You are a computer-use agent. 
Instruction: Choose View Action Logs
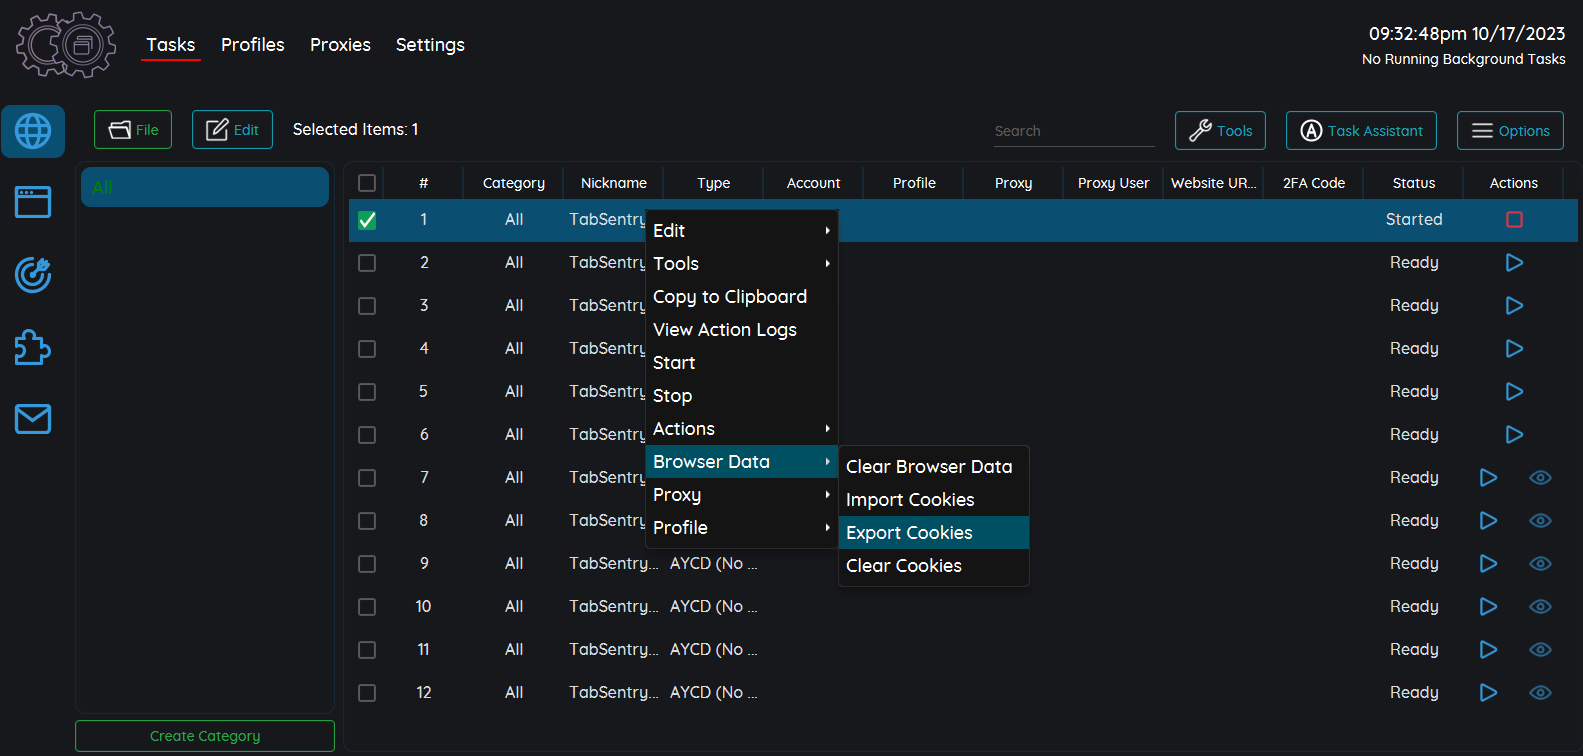741,329
